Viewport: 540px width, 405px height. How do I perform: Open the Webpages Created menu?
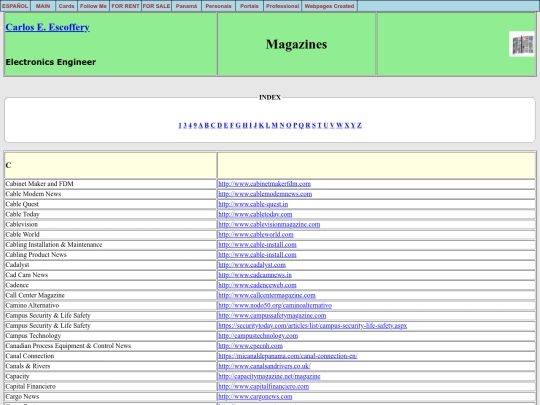pyautogui.click(x=329, y=6)
